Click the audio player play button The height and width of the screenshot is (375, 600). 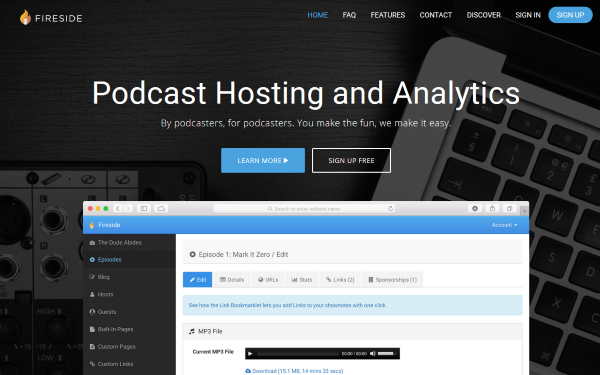point(250,354)
